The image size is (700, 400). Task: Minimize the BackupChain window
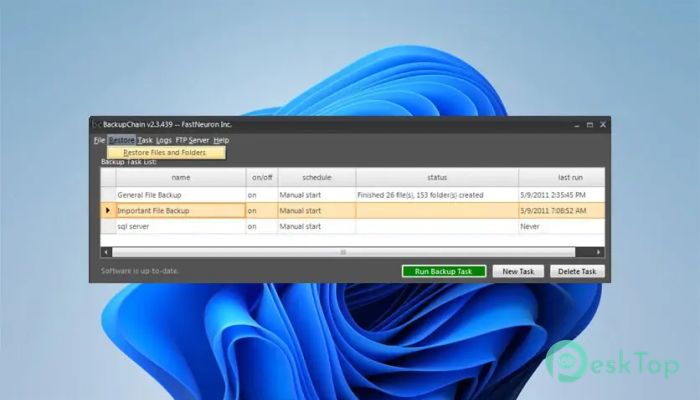coord(577,125)
